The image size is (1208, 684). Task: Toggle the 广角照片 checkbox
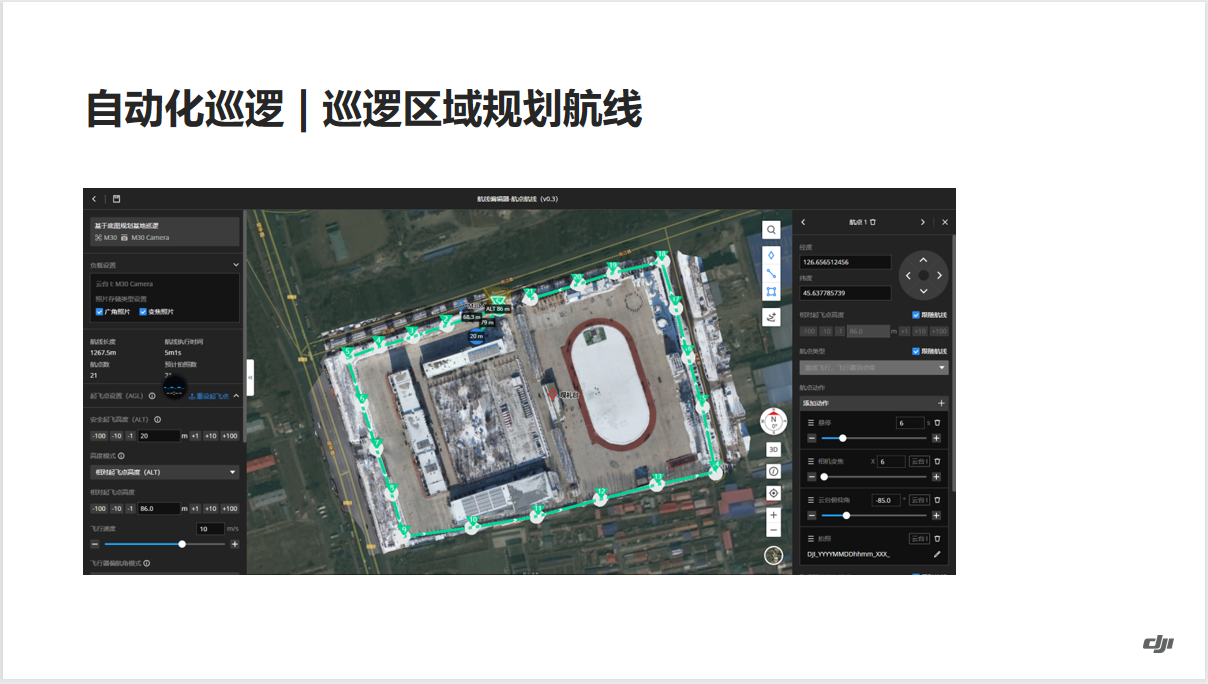tap(99, 311)
